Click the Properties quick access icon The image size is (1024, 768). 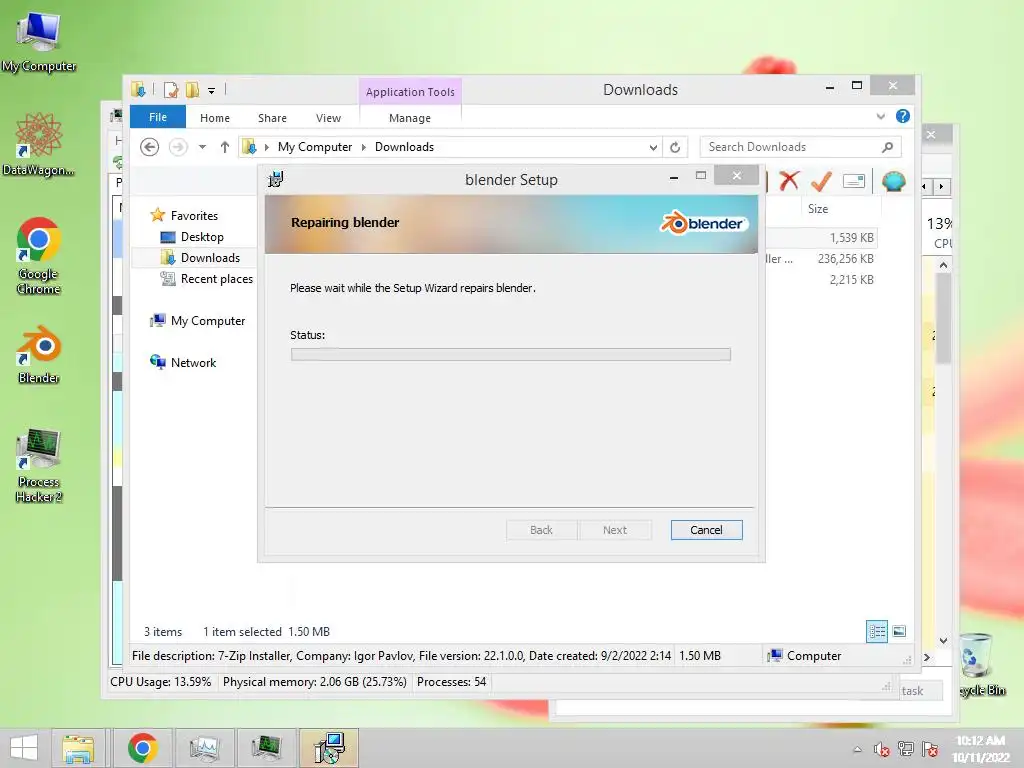(171, 90)
